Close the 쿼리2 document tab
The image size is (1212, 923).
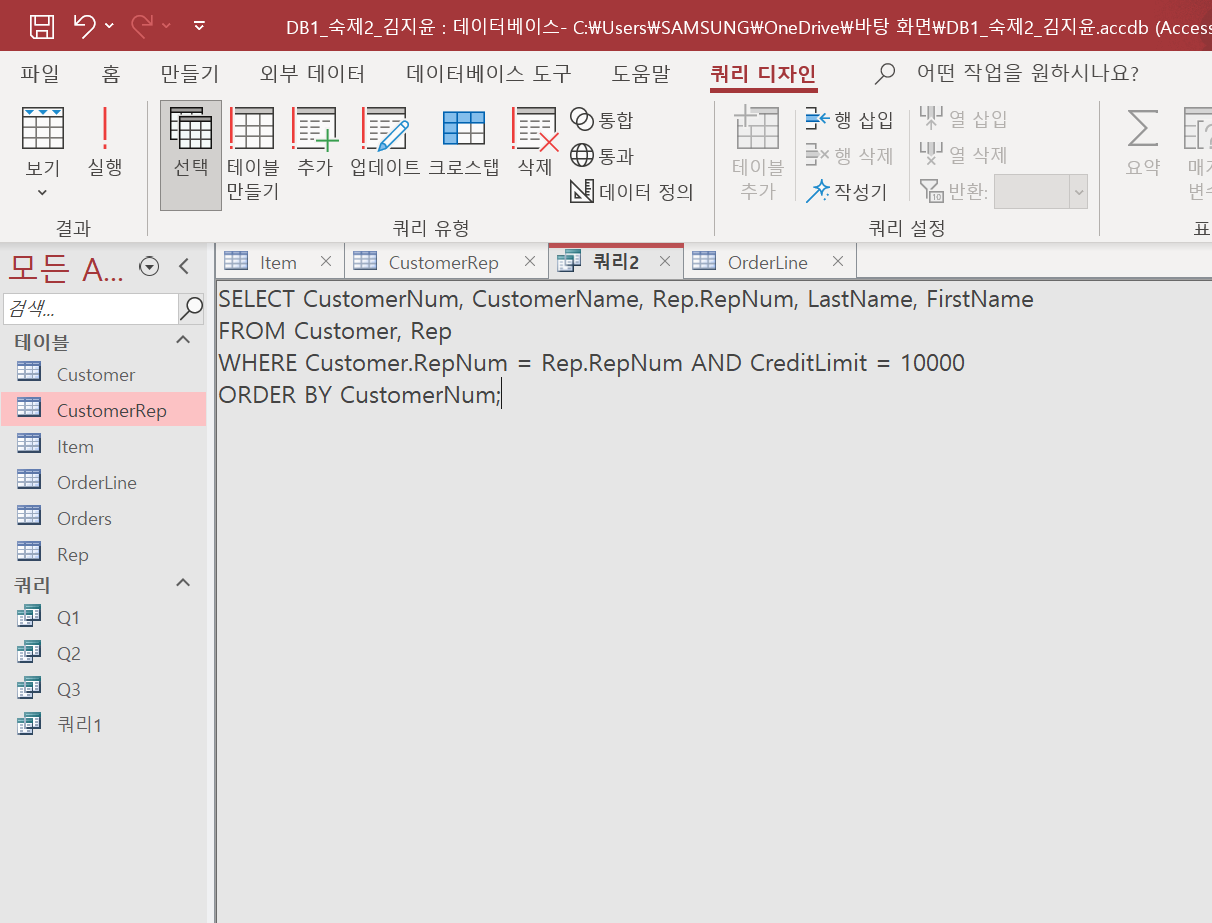point(665,262)
